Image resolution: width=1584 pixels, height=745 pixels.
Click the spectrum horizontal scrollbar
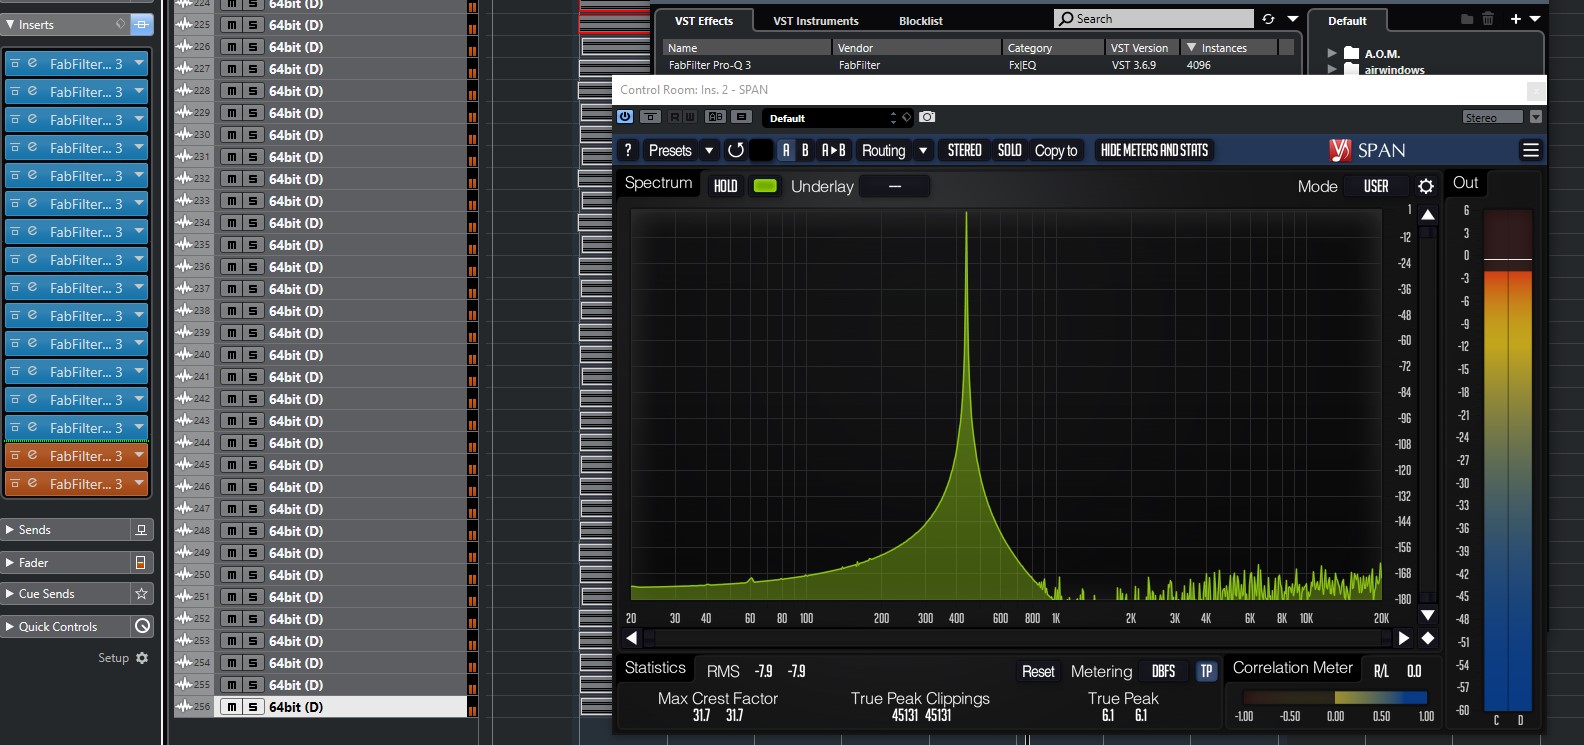[1017, 638]
